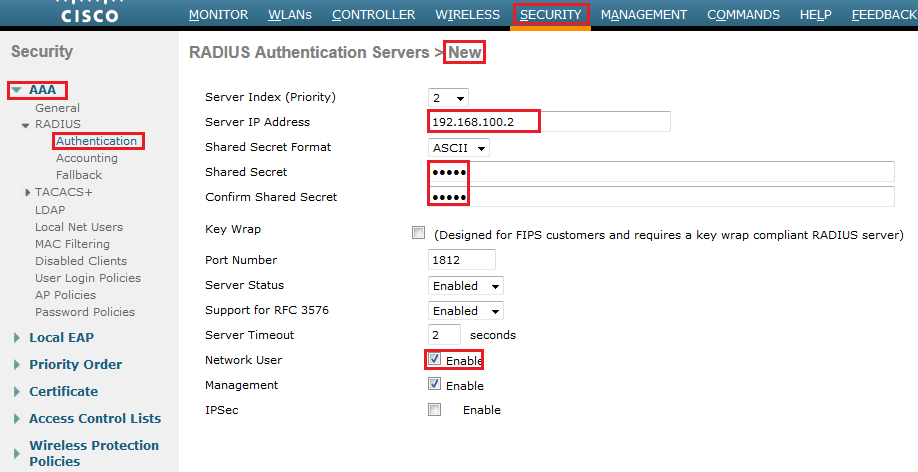The width and height of the screenshot is (918, 472).
Task: Expand the Certificate section
Action: (x=17, y=392)
